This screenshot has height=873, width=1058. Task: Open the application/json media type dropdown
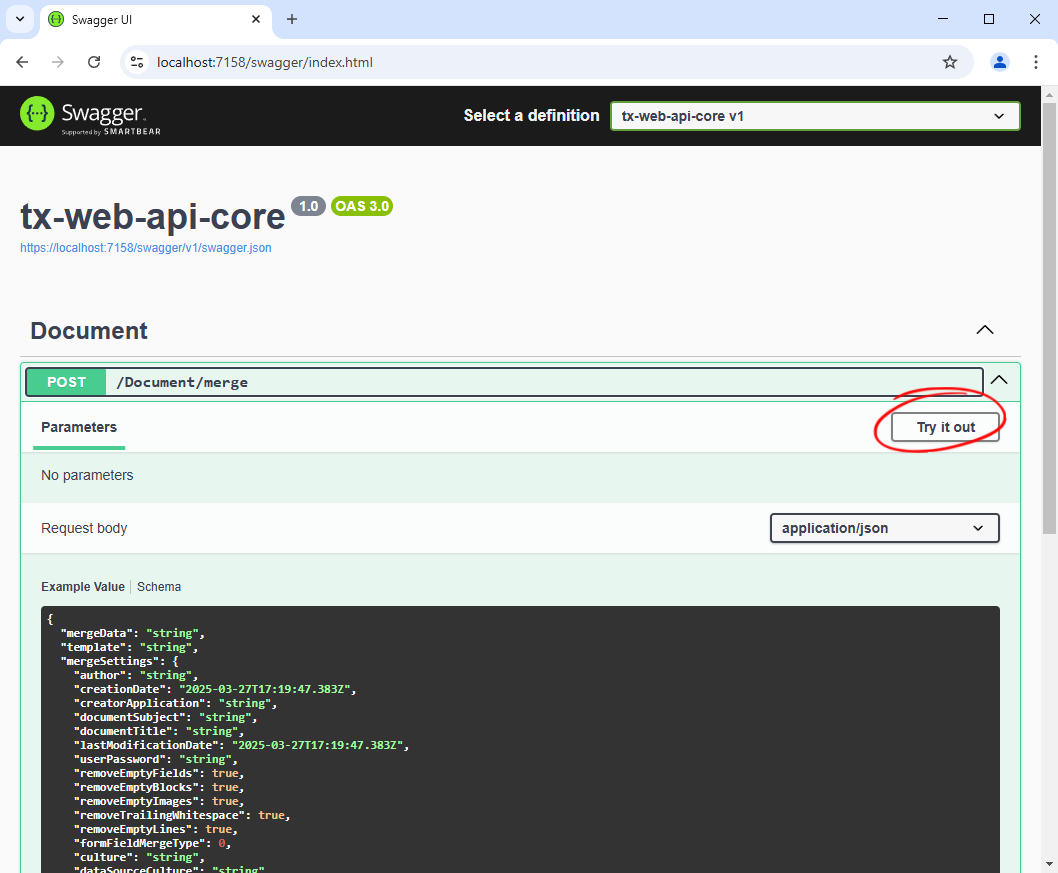pos(884,527)
